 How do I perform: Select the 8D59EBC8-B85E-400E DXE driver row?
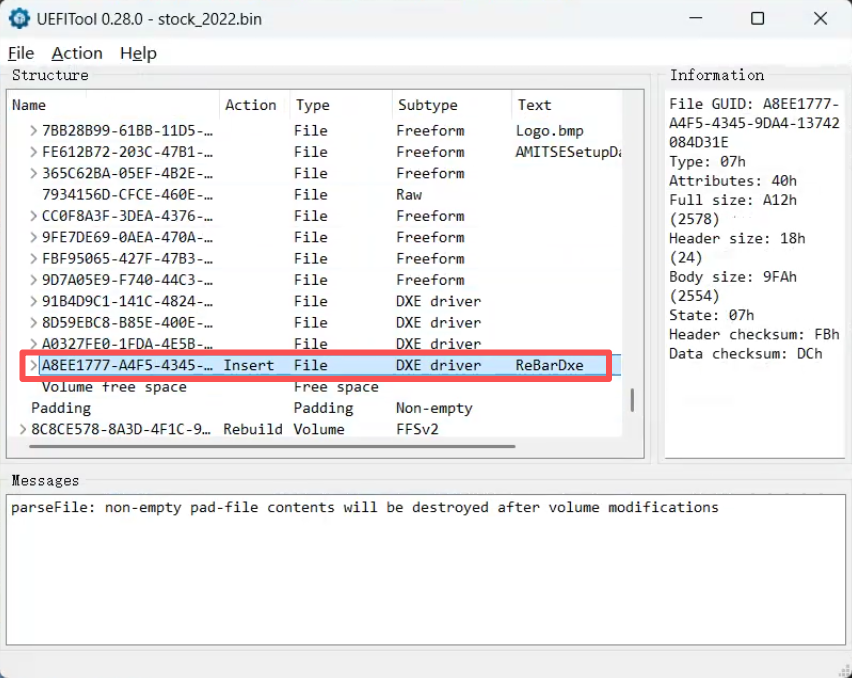tap(315, 323)
